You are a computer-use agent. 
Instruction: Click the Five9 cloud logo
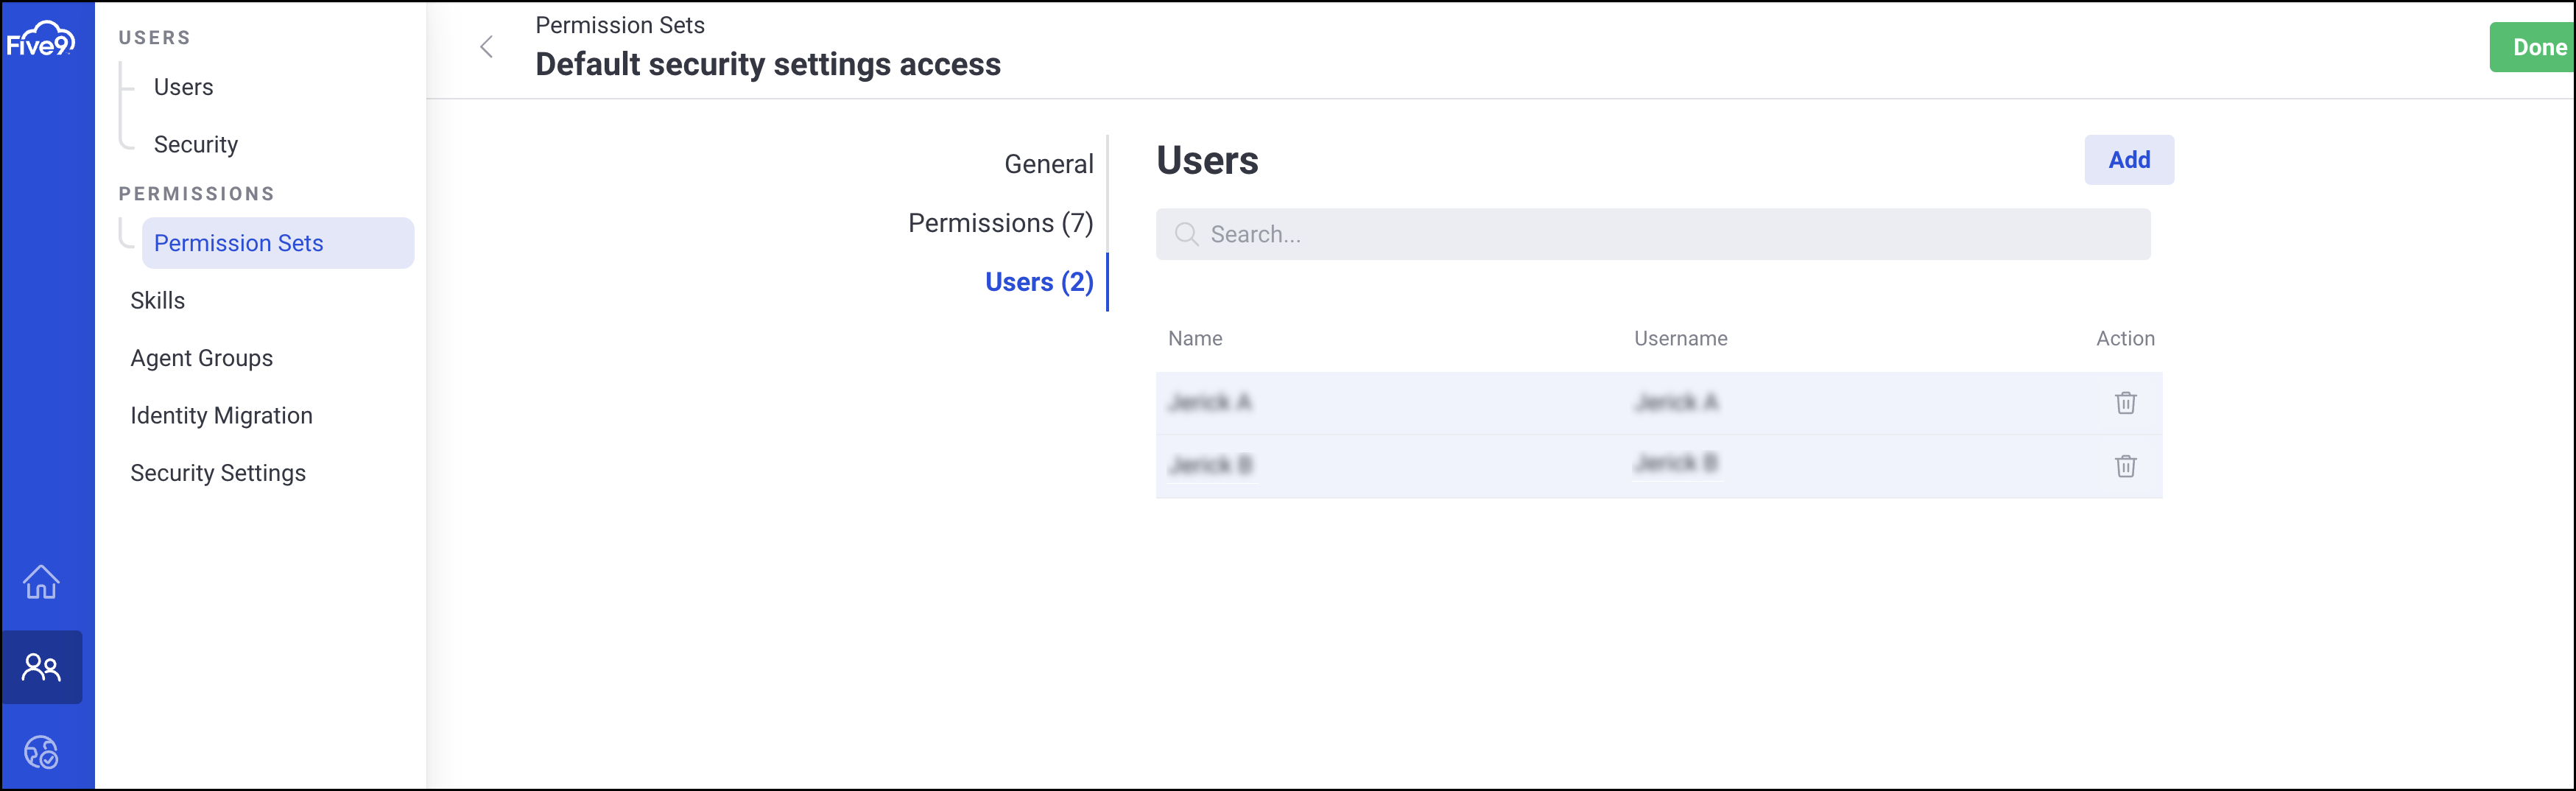40,39
